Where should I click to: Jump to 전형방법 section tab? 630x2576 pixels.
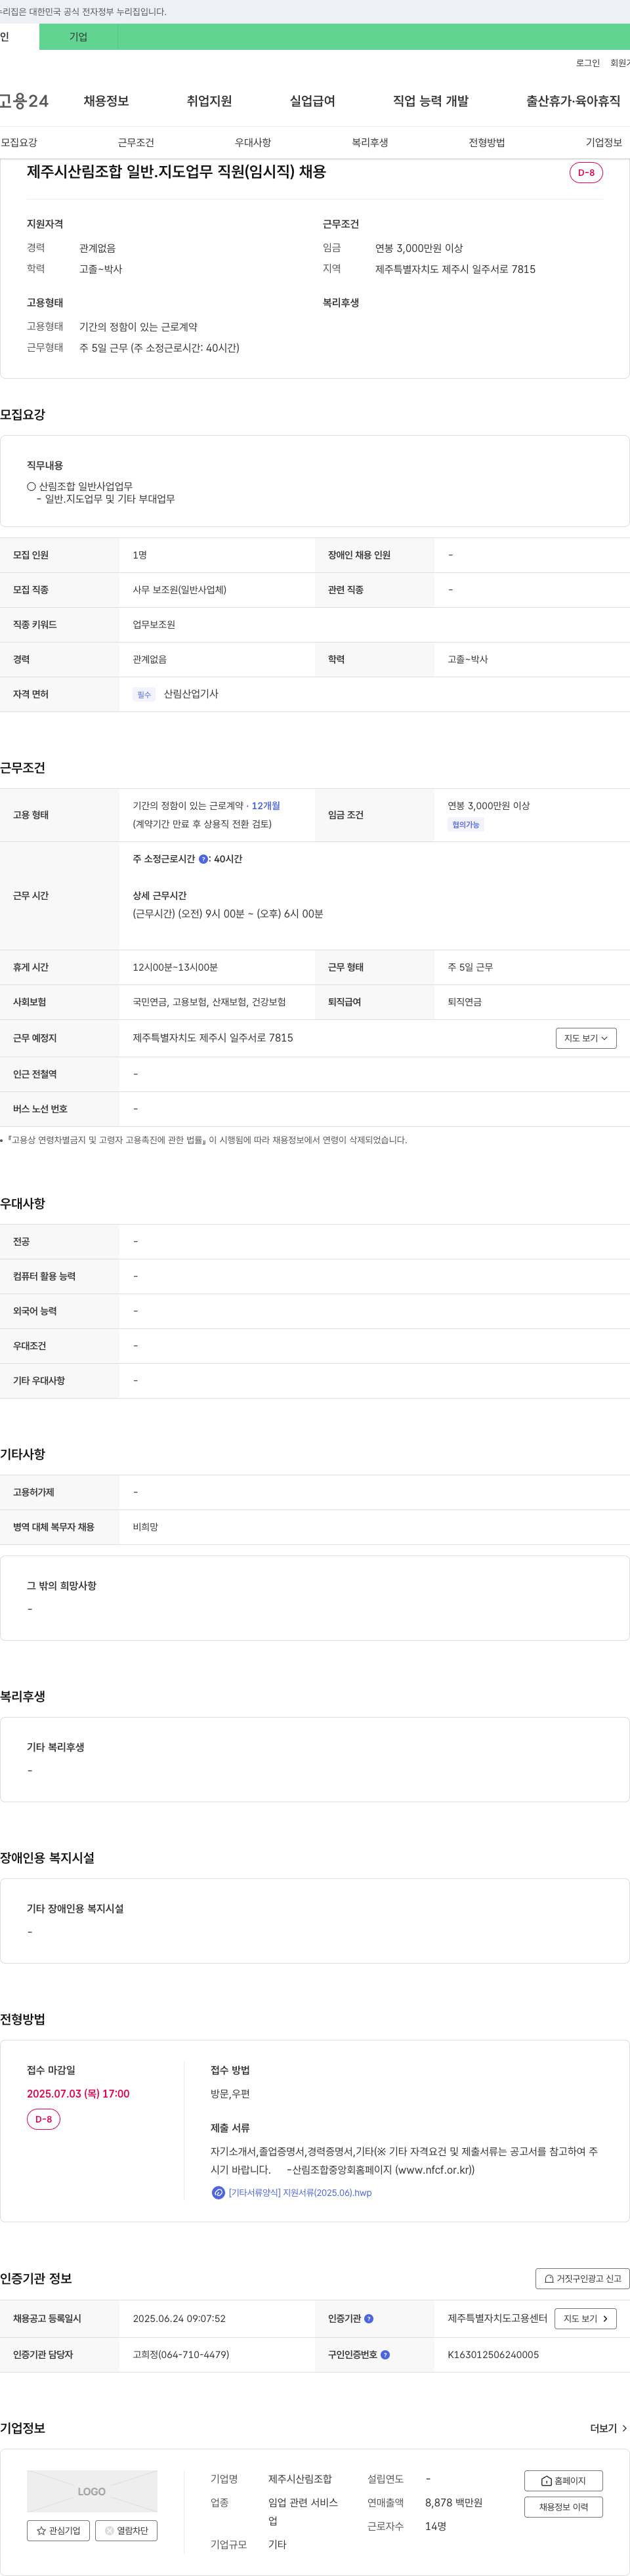(x=487, y=142)
